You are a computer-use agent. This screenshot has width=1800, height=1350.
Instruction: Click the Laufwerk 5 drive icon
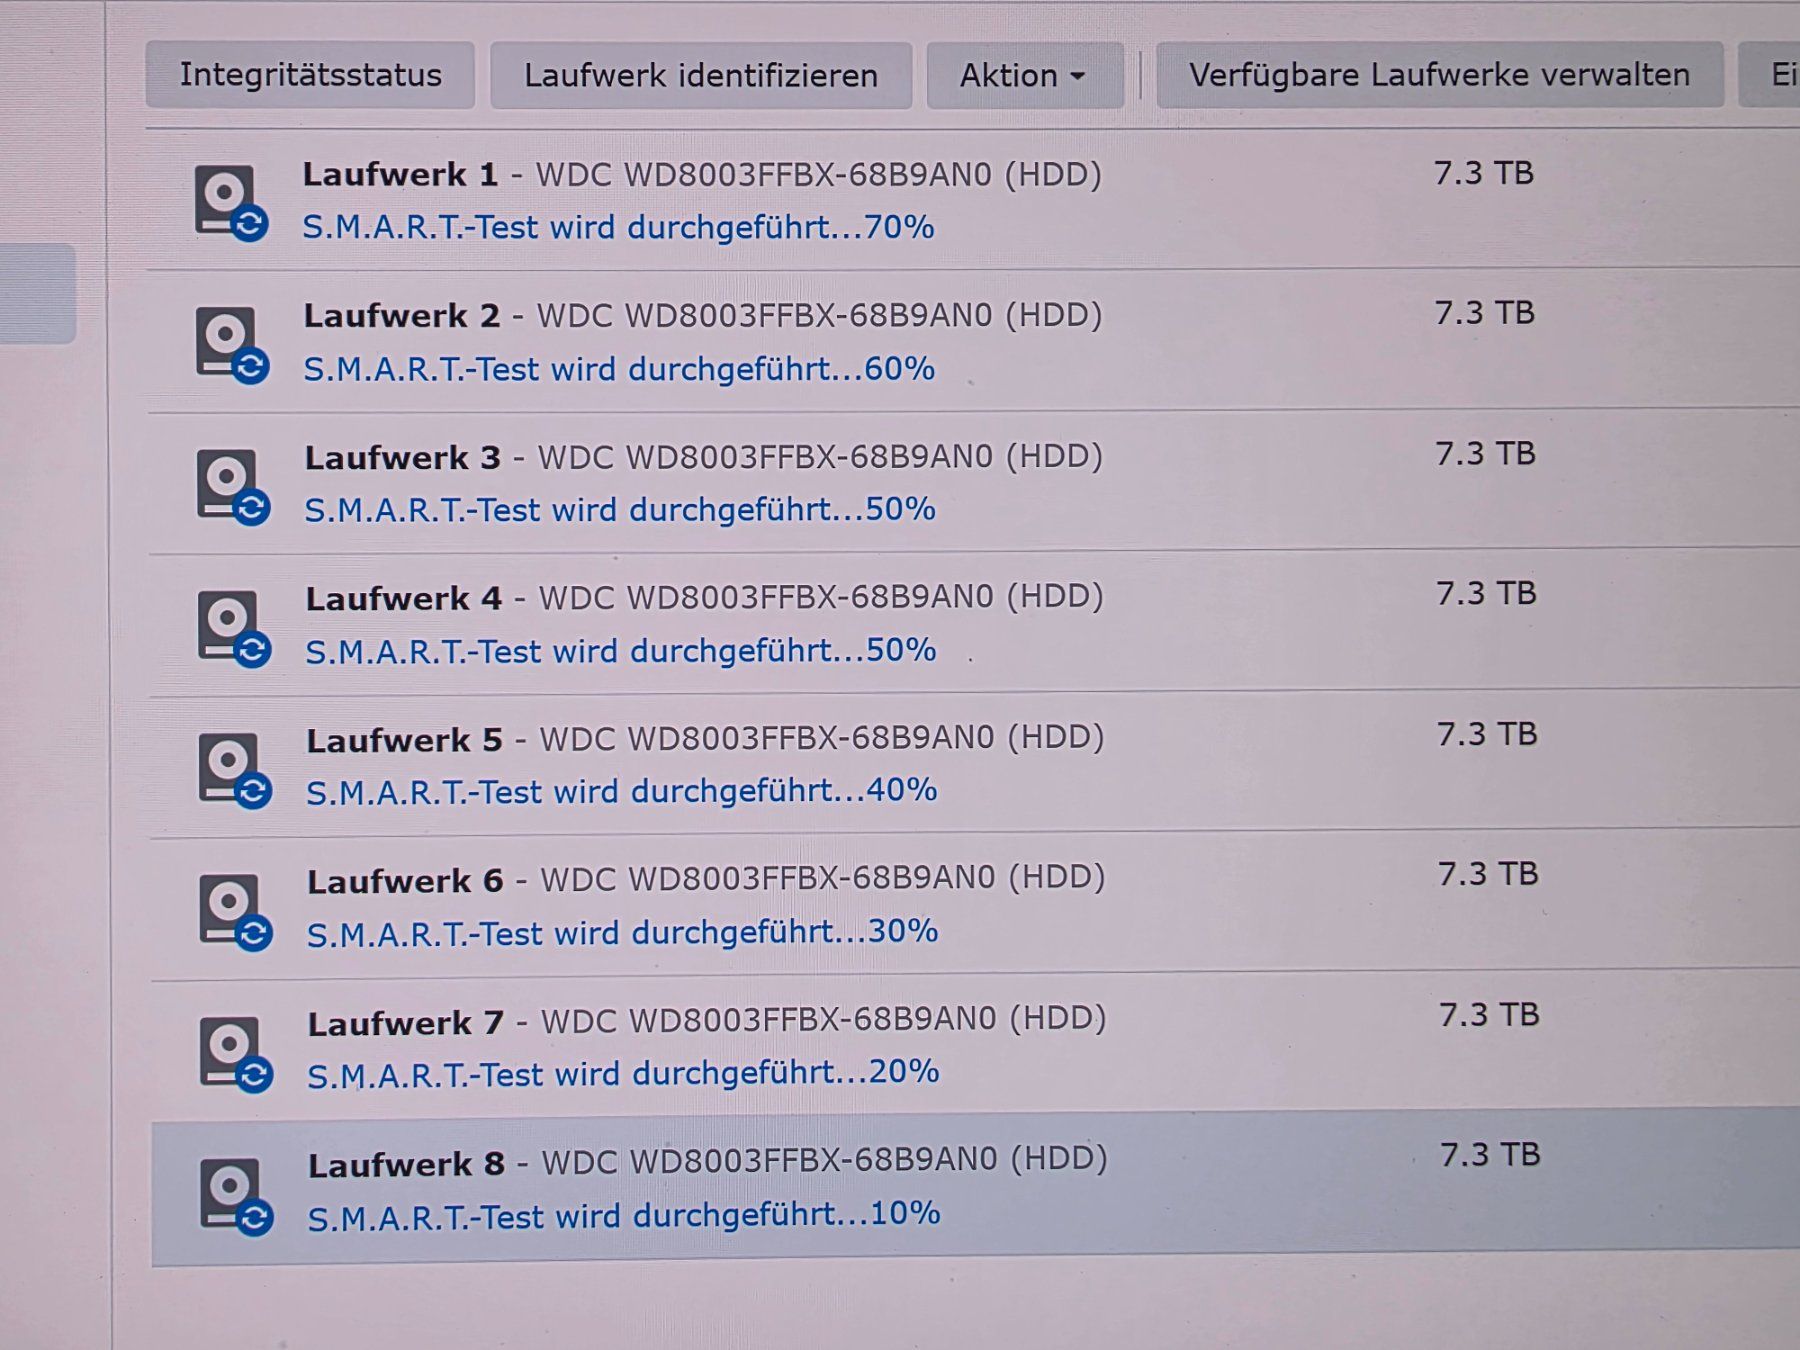[x=235, y=770]
